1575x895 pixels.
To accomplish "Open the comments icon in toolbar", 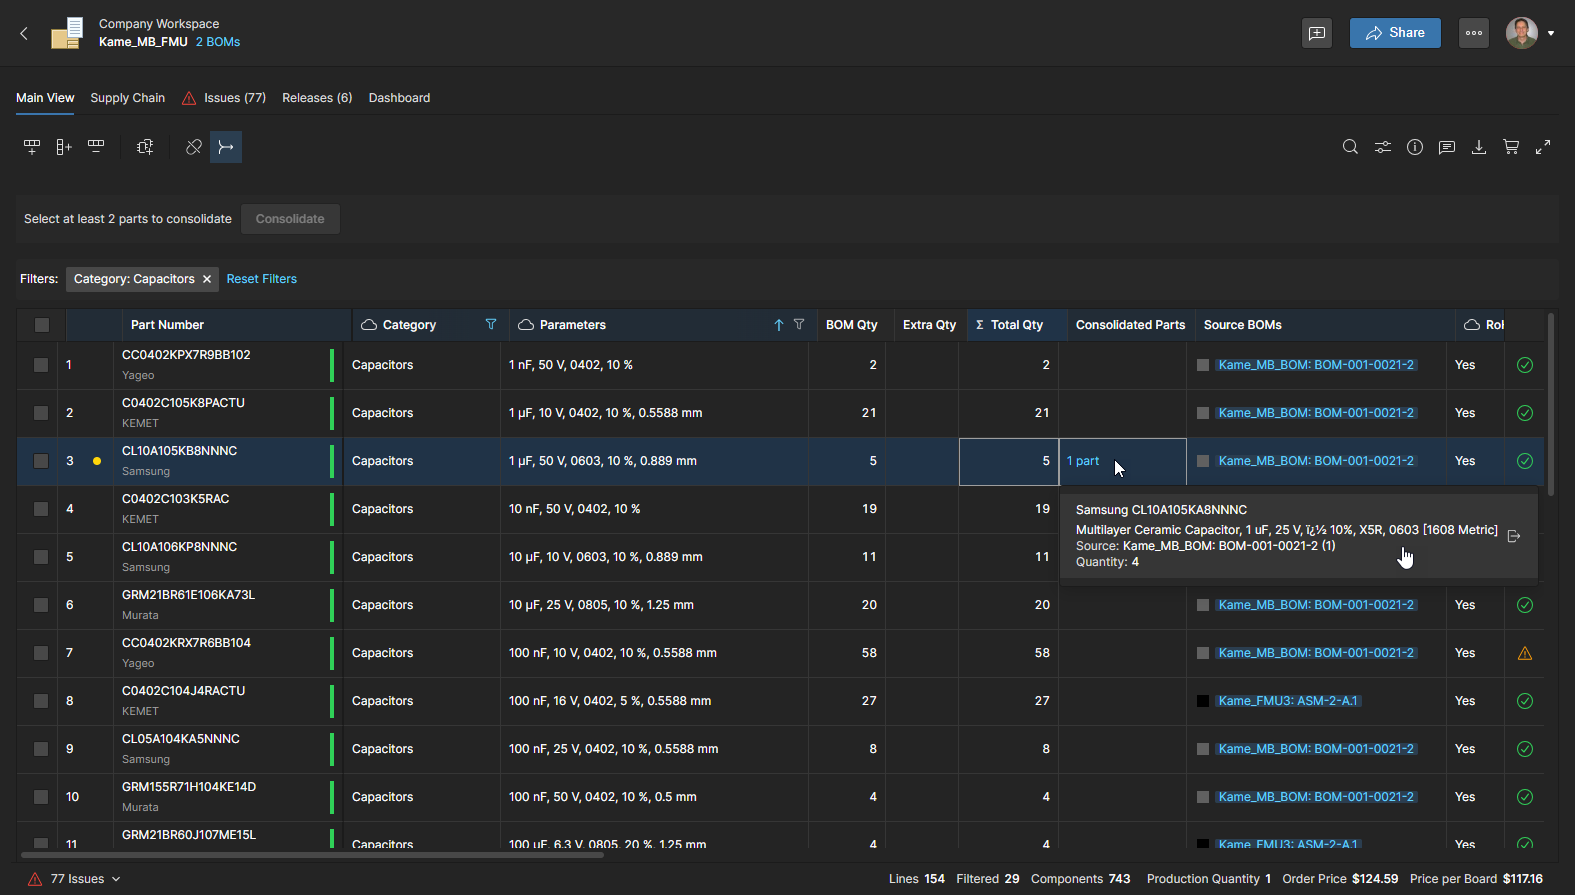I will point(1447,147).
